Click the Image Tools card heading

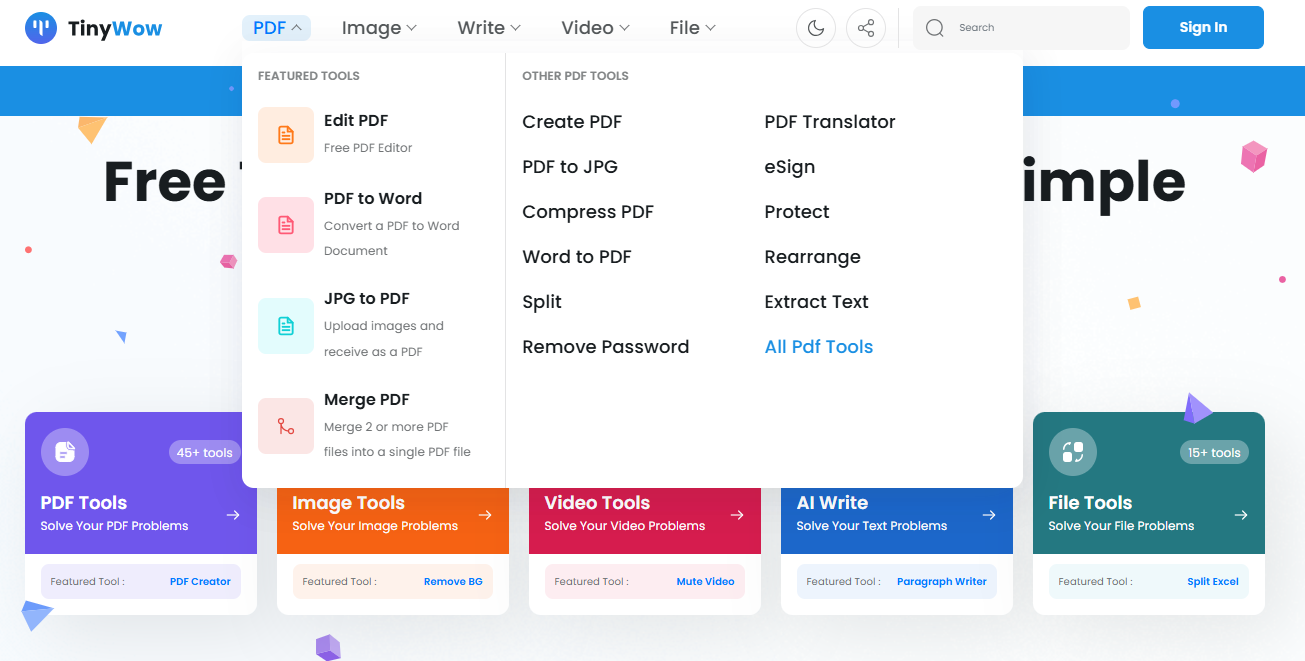[349, 503]
